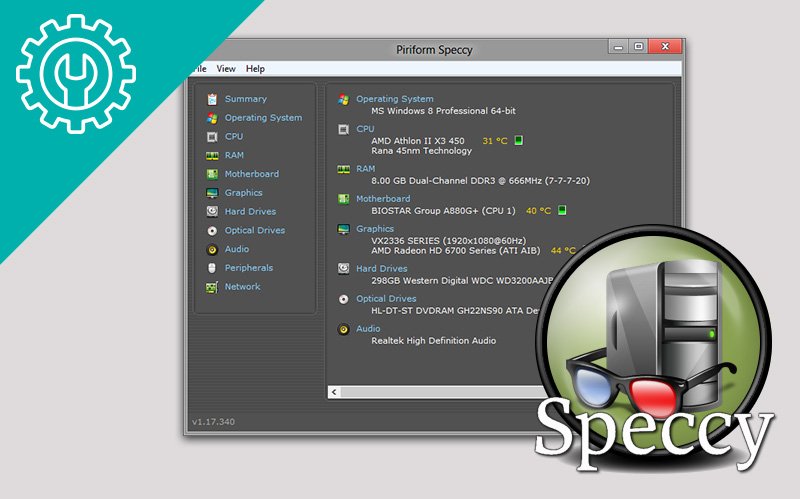
Task: Select Peripherals in the sidebar
Action: (249, 268)
